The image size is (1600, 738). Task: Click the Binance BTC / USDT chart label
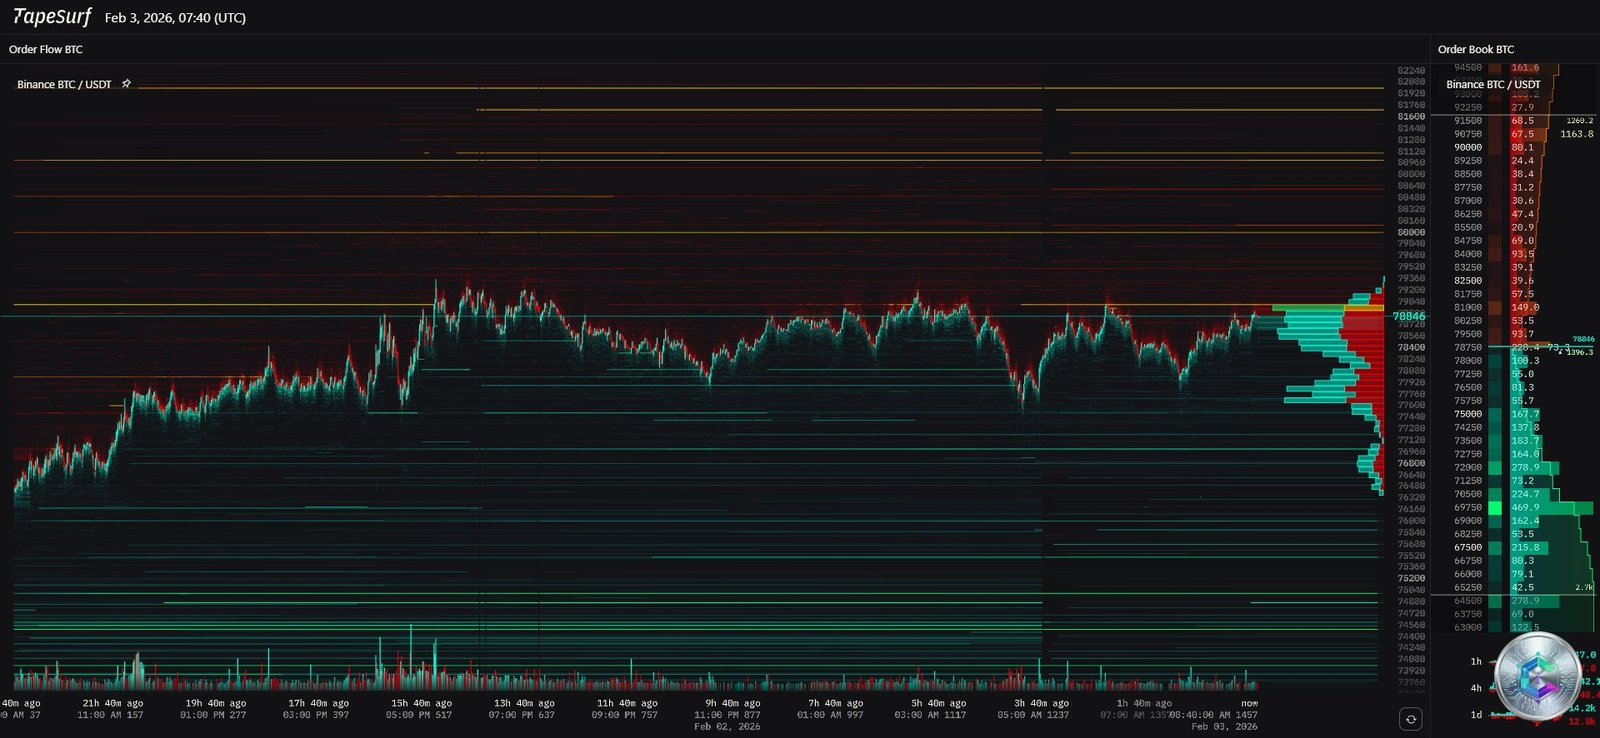(x=64, y=84)
